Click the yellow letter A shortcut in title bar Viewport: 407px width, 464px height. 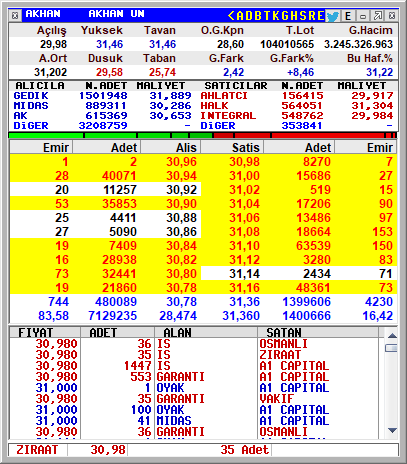click(240, 16)
